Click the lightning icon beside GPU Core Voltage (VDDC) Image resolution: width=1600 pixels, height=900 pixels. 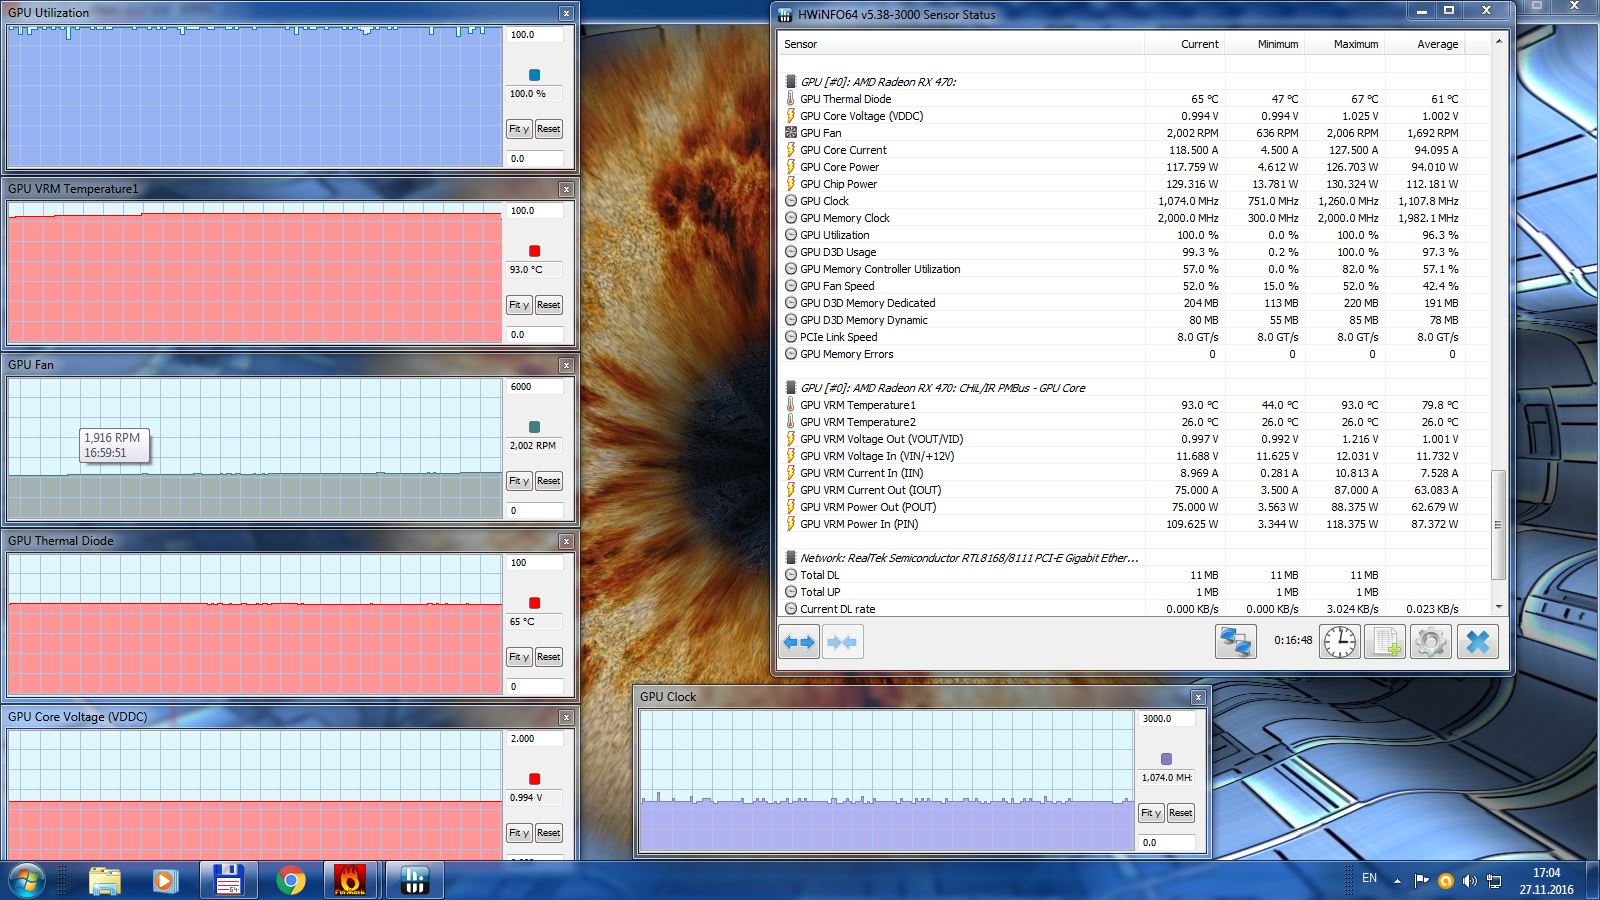point(790,116)
